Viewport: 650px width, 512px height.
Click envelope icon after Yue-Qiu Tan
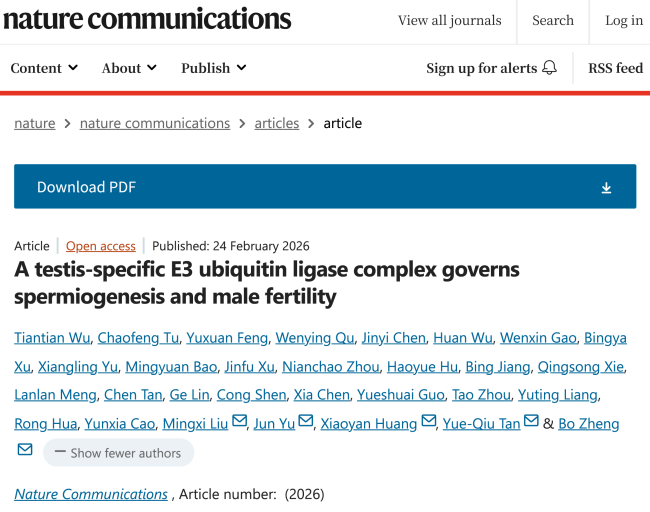[531, 422]
